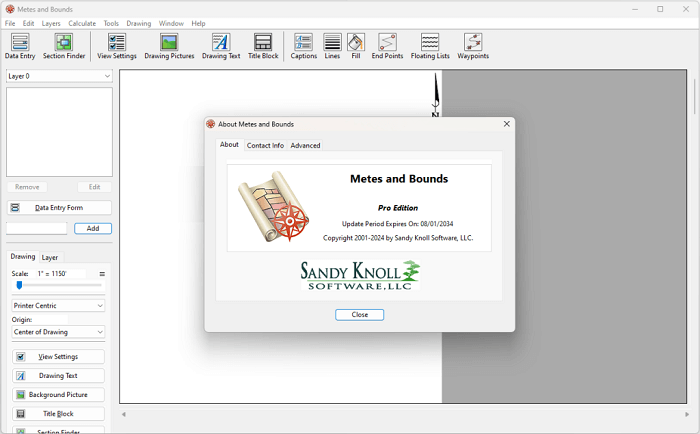Image resolution: width=700 pixels, height=434 pixels.
Task: Click the vertical scrollbar on right edge
Action: click(x=694, y=96)
